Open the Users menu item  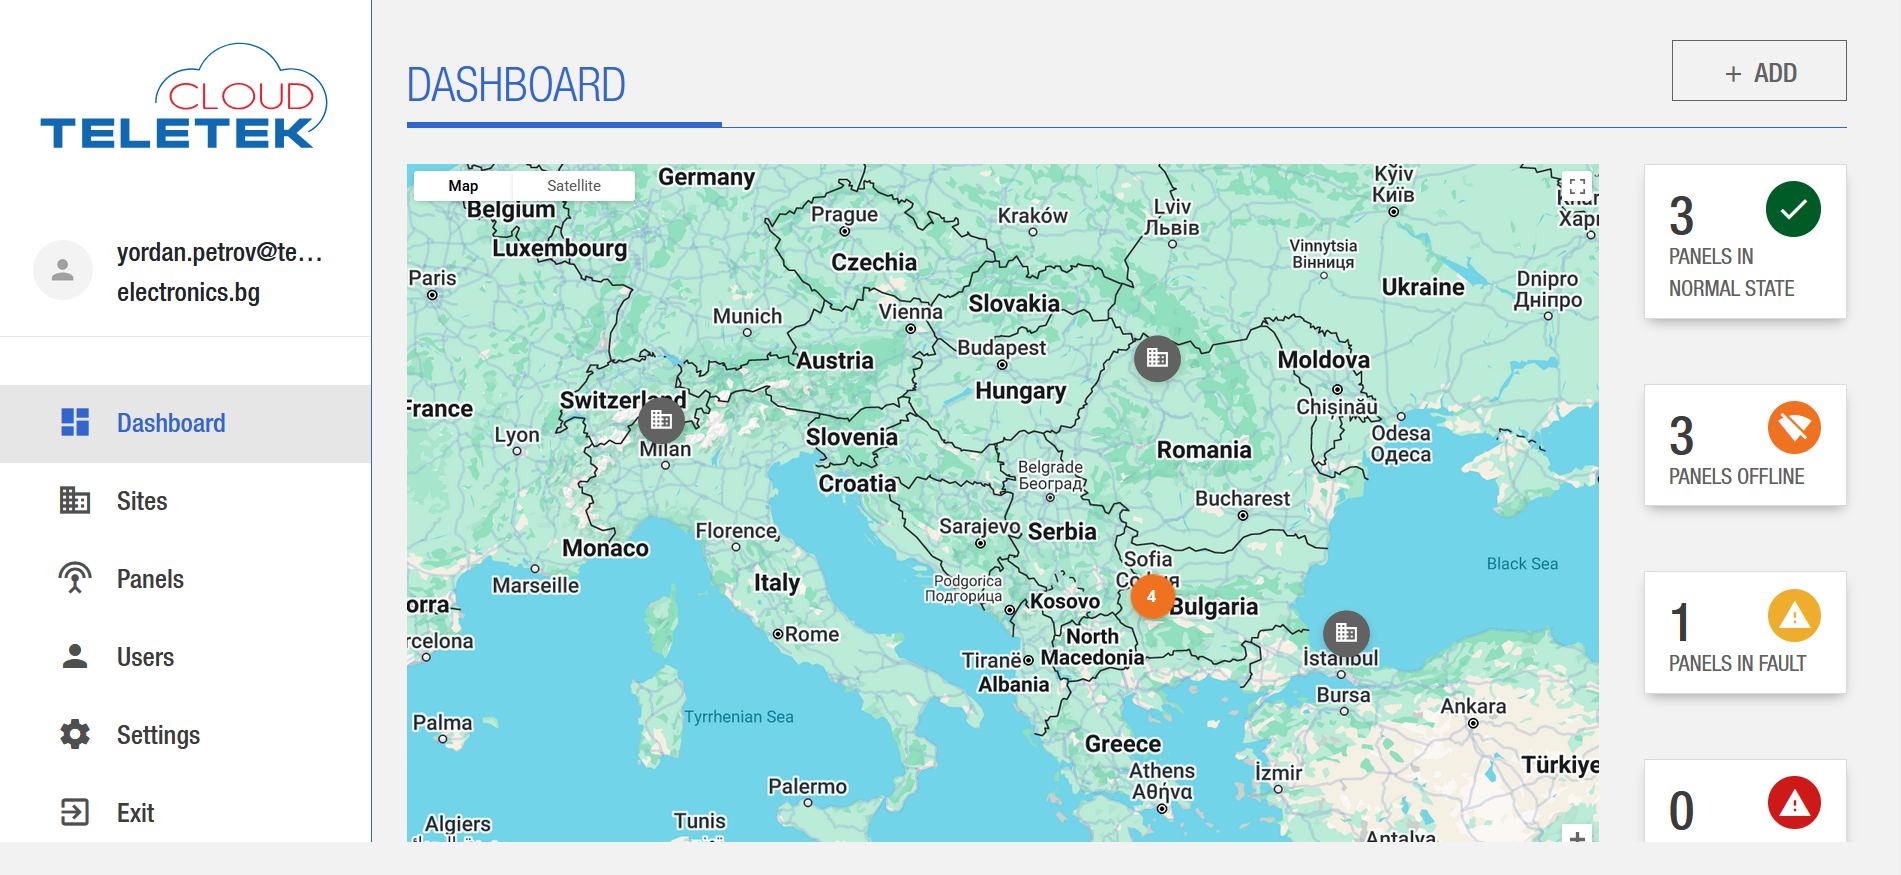[185, 657]
